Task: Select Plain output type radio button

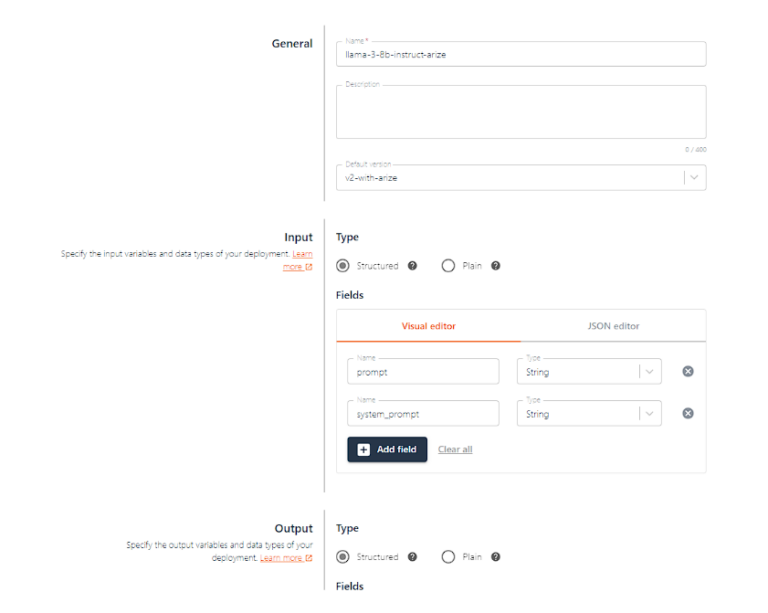Action: tap(448, 557)
